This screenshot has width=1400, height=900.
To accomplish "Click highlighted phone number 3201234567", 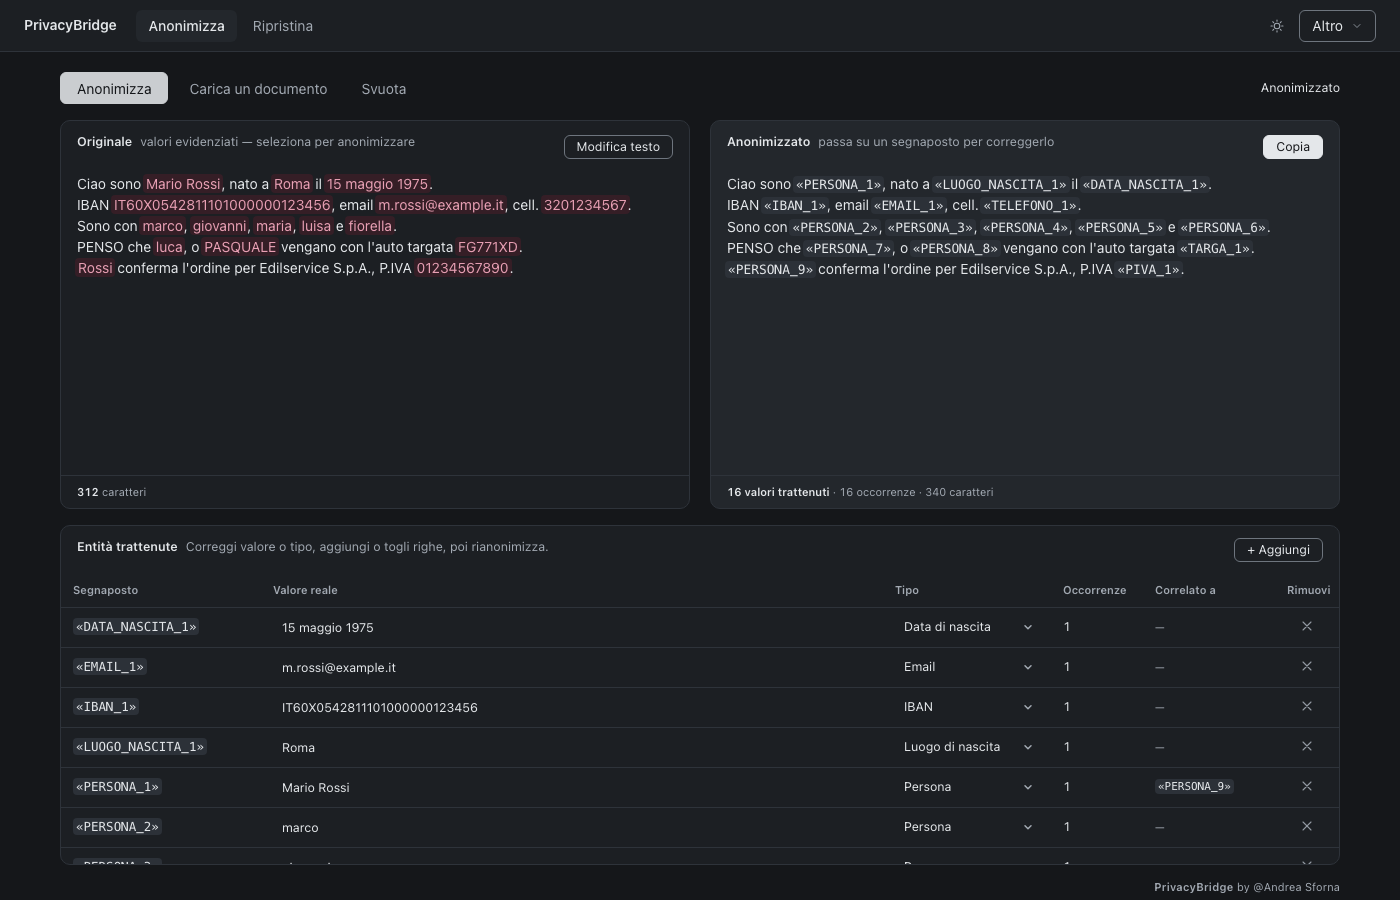I will 585,205.
